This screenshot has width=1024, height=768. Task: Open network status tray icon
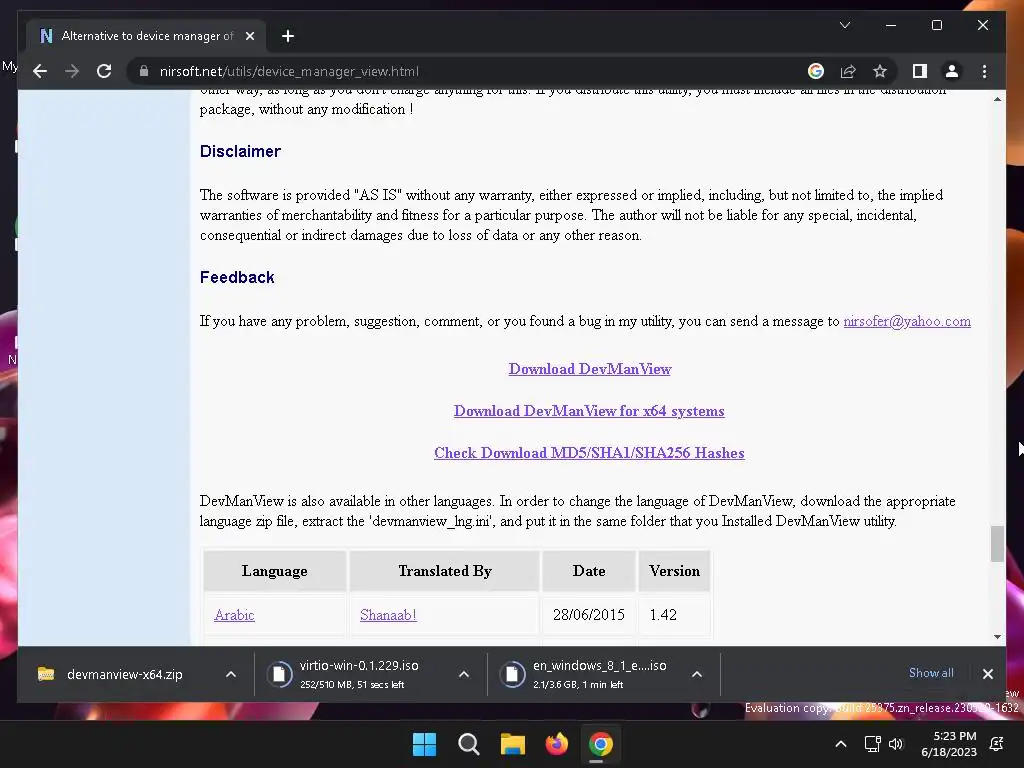[x=872, y=744]
